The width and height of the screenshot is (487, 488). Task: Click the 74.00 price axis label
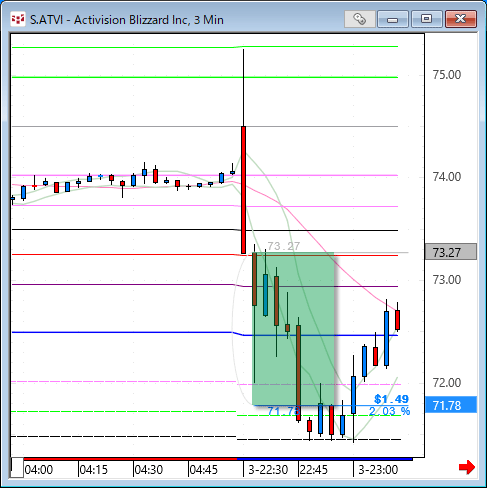pos(447,177)
